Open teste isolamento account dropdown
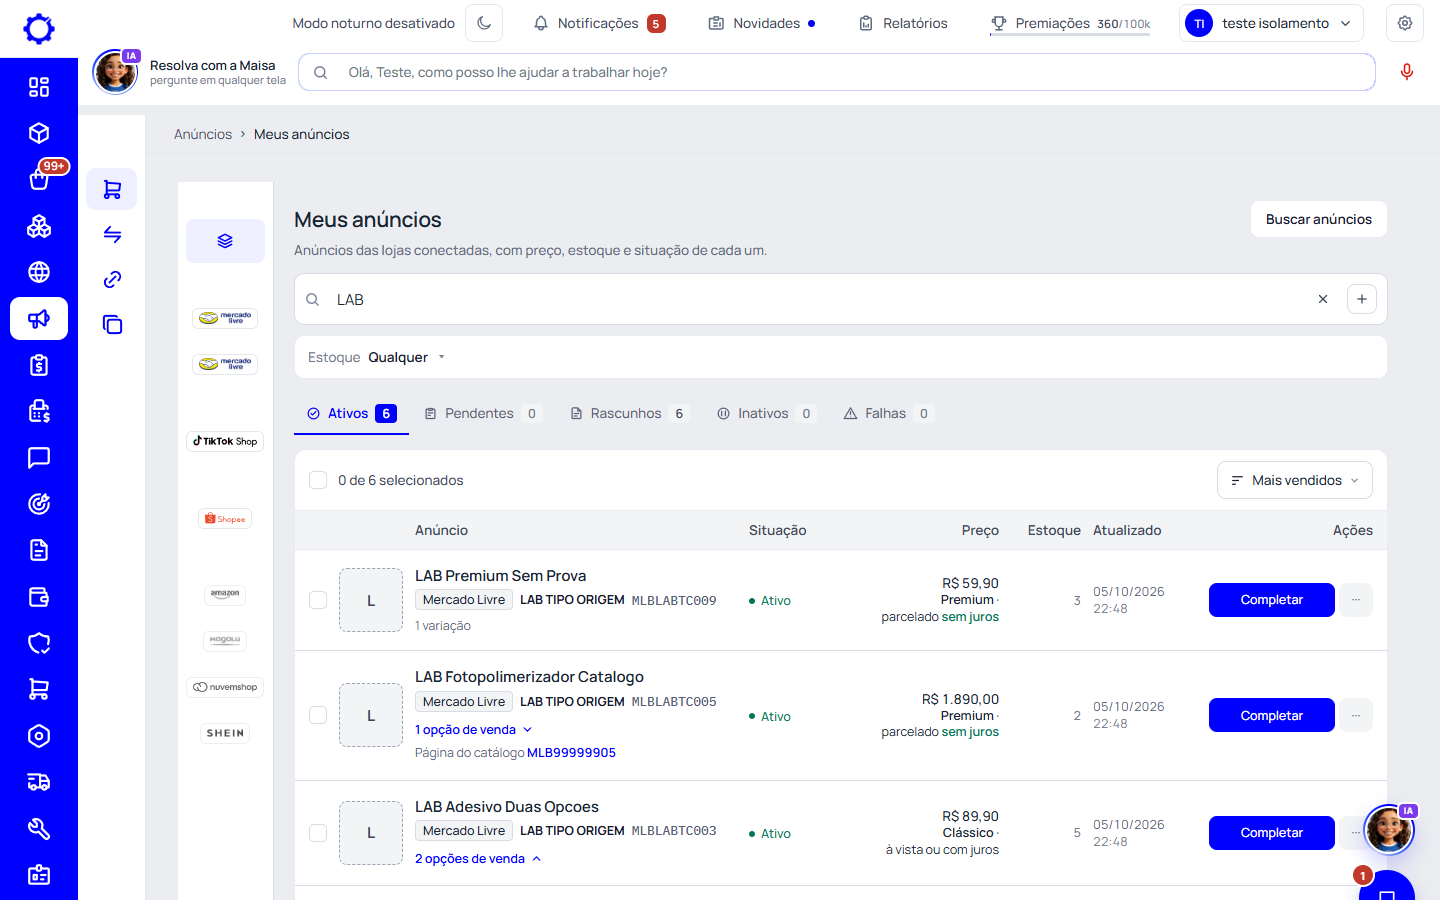1440x900 pixels. 1272,23
